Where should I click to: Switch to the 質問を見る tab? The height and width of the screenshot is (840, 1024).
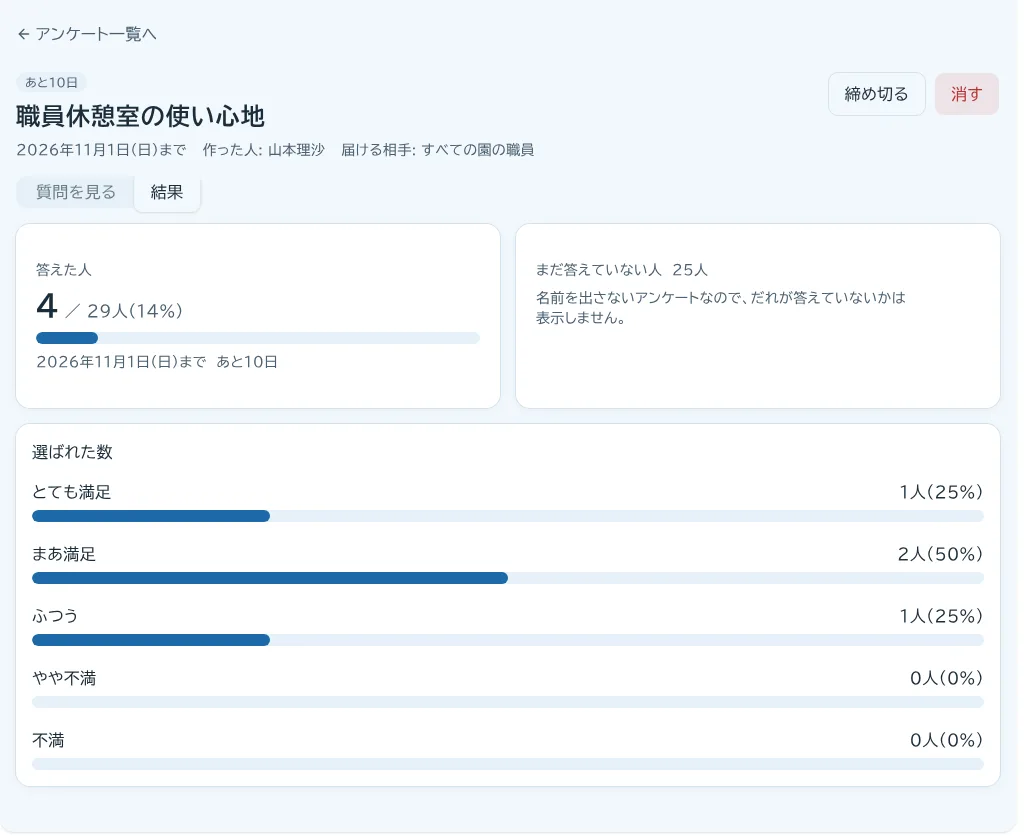76,192
